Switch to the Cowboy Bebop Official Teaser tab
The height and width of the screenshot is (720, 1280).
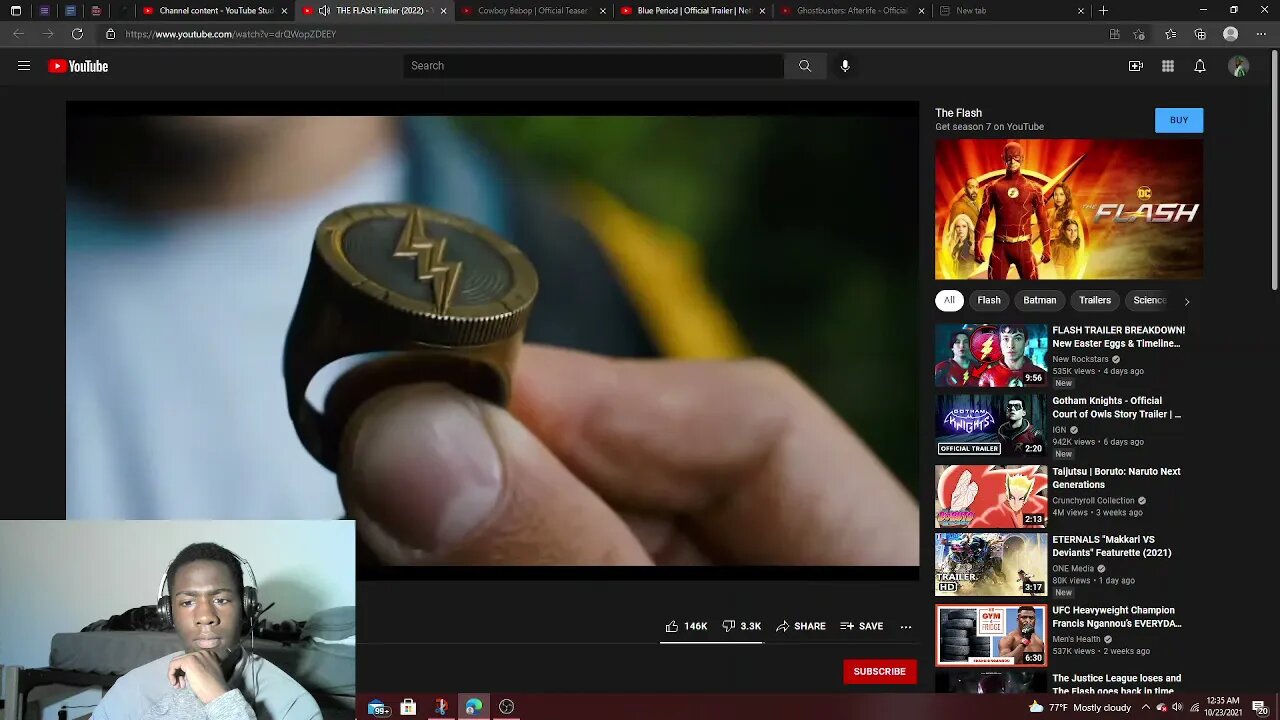pyautogui.click(x=533, y=10)
